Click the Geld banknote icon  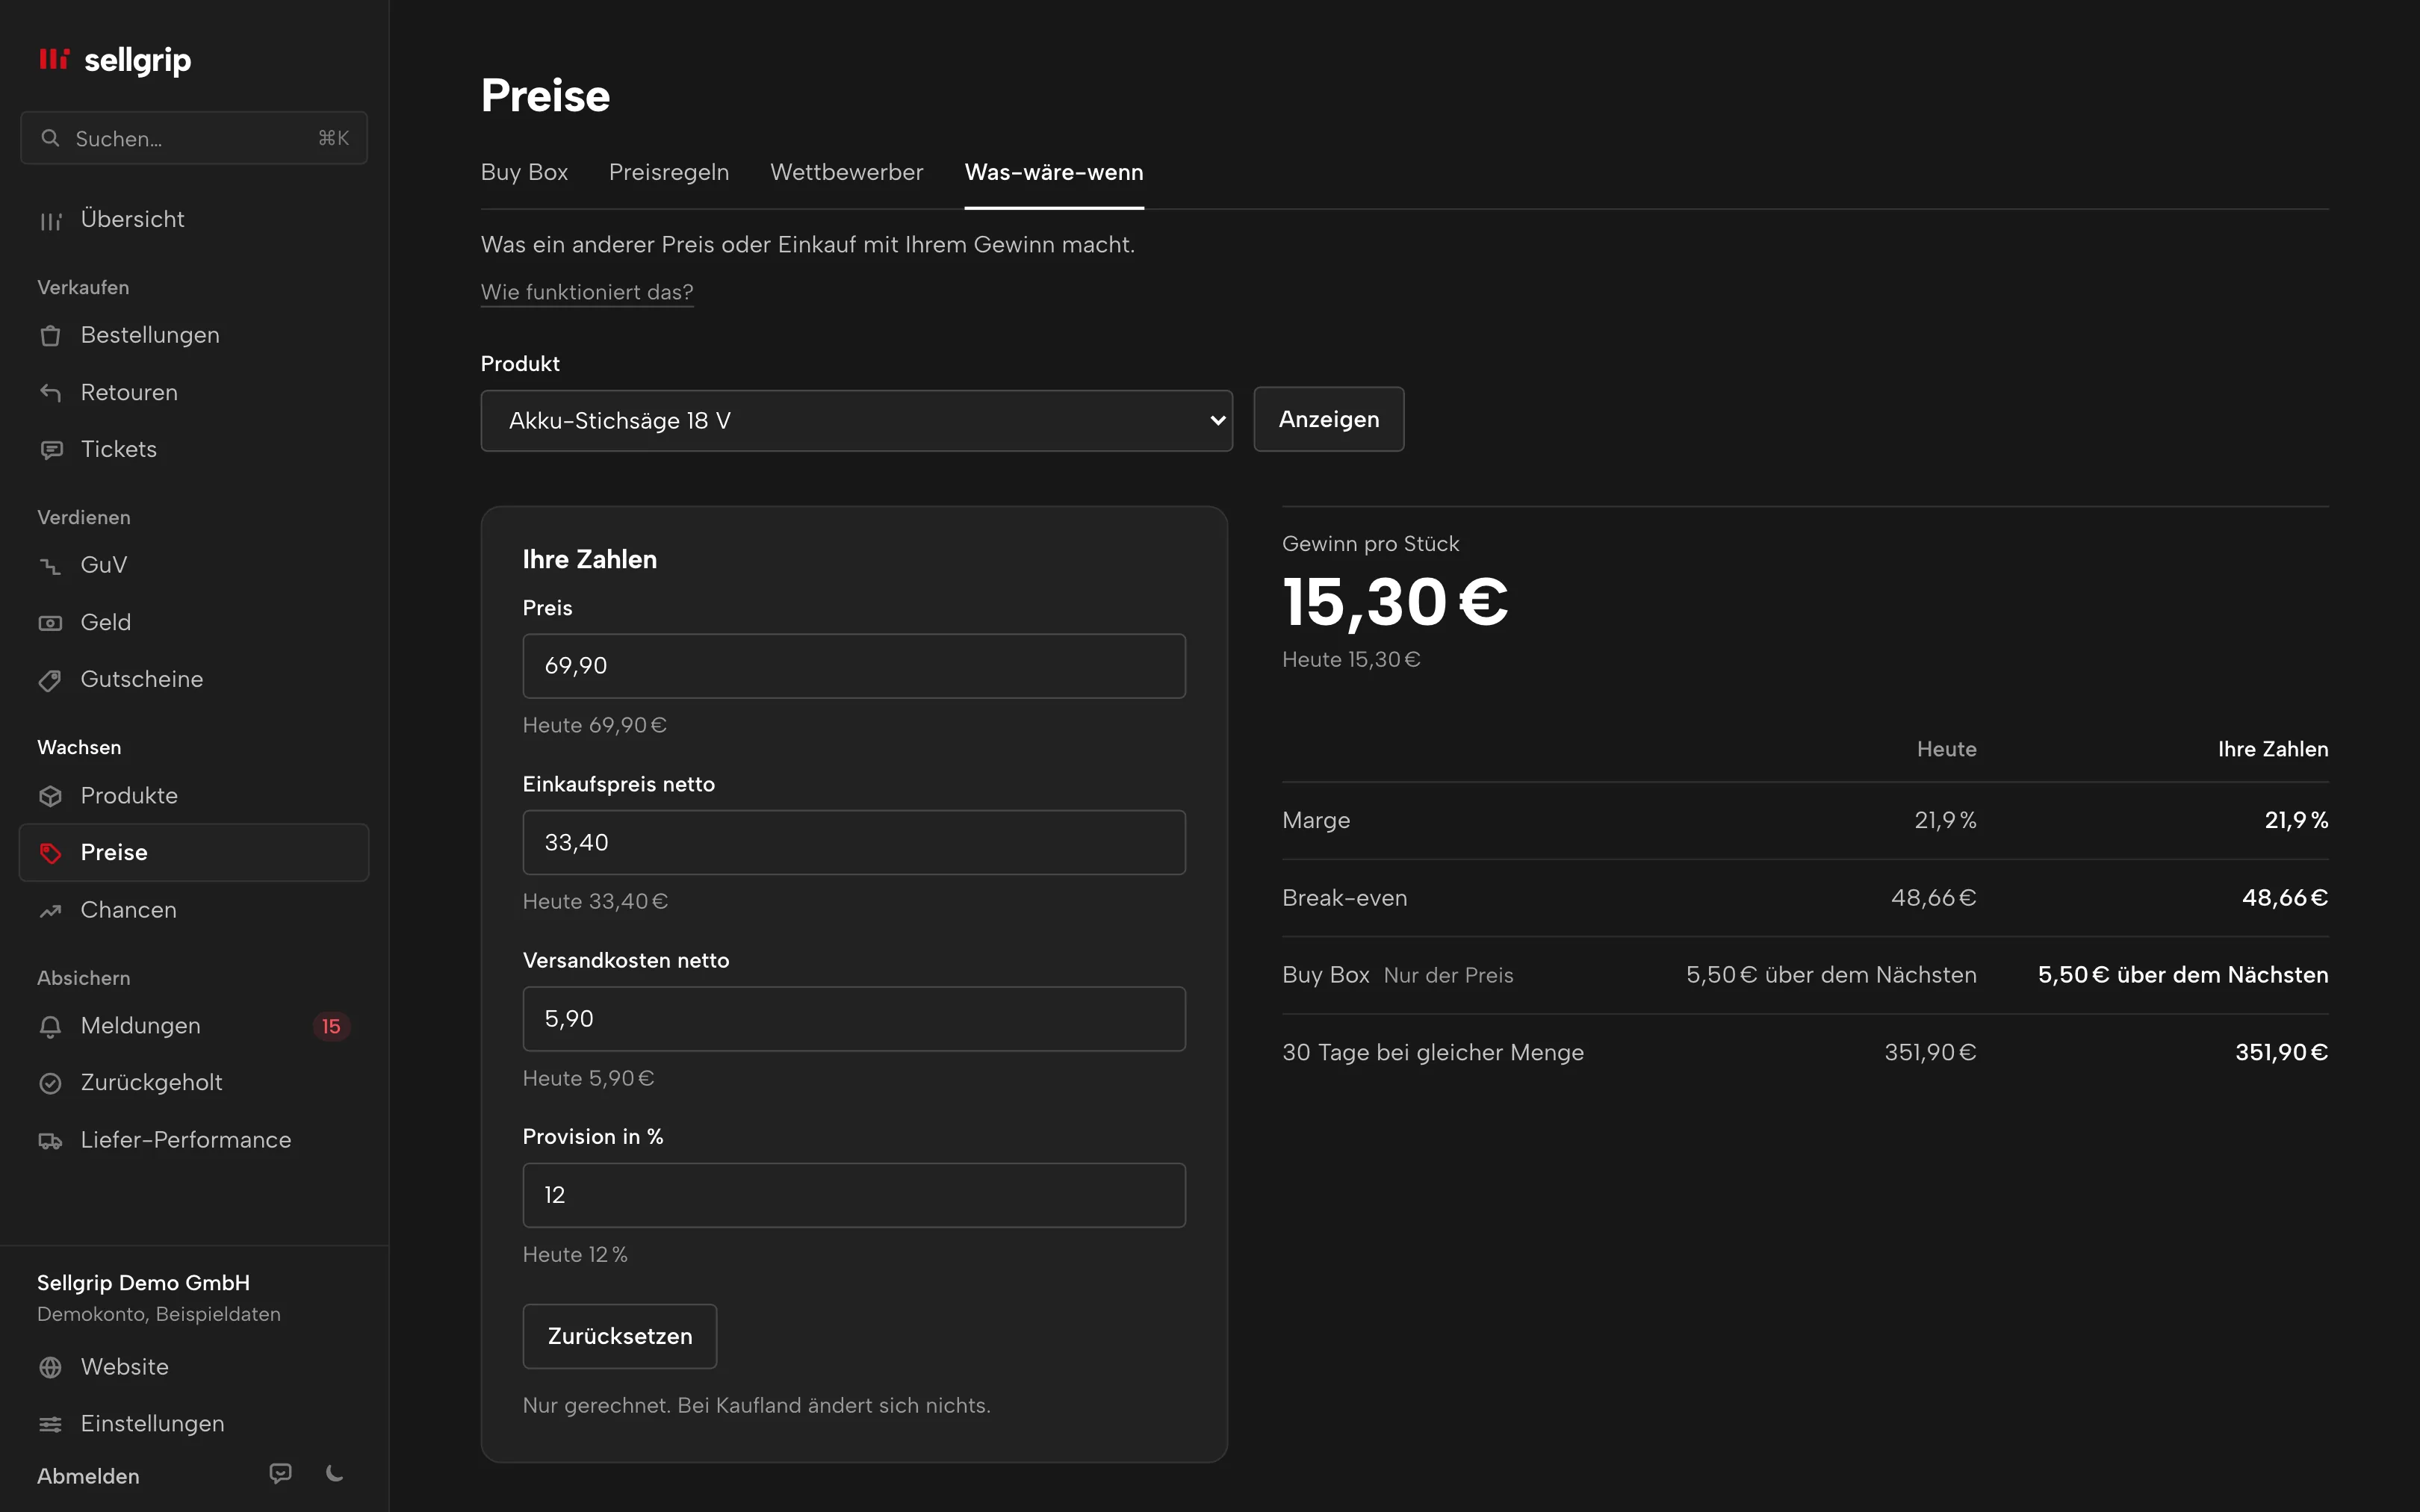(x=51, y=623)
